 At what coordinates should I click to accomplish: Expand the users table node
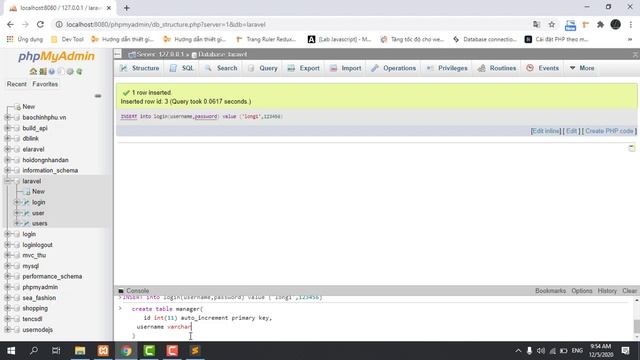(17, 224)
